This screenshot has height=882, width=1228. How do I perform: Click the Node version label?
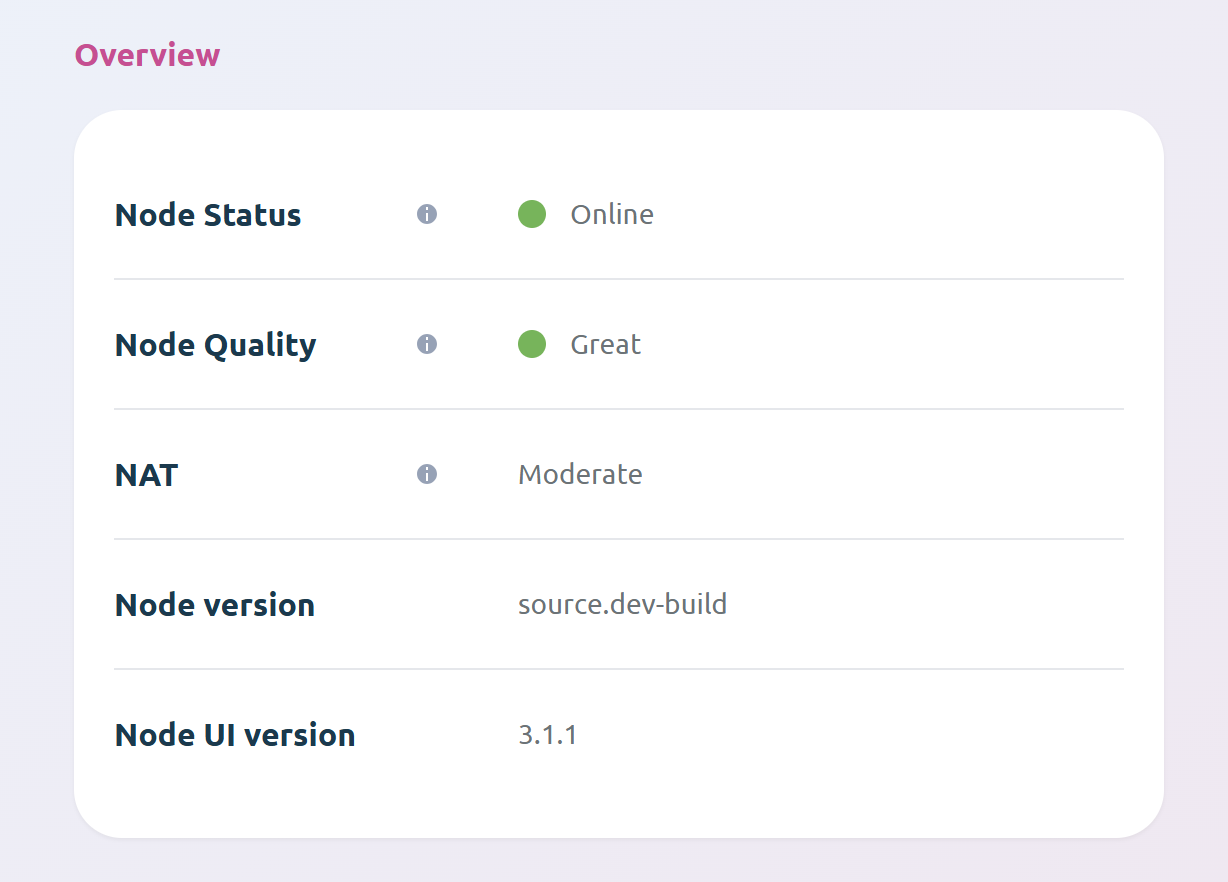(x=214, y=604)
